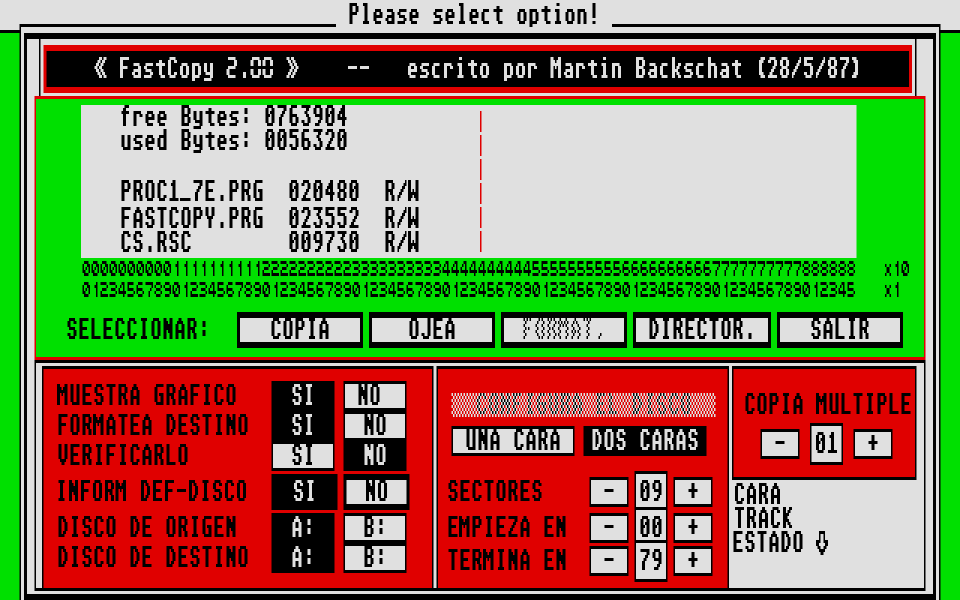Increase EMPIEZA EN start track
Viewport: 960px width, 600px height.
pyautogui.click(x=693, y=527)
